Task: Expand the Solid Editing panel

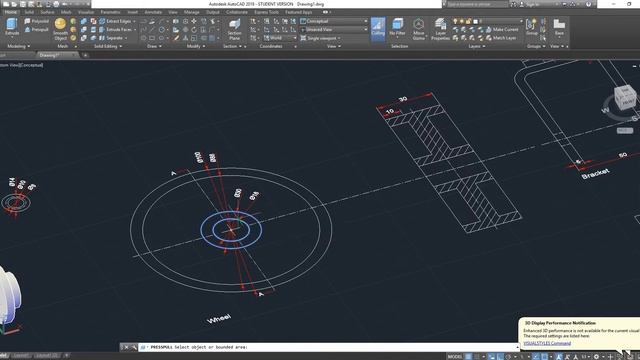Action: tap(108, 46)
